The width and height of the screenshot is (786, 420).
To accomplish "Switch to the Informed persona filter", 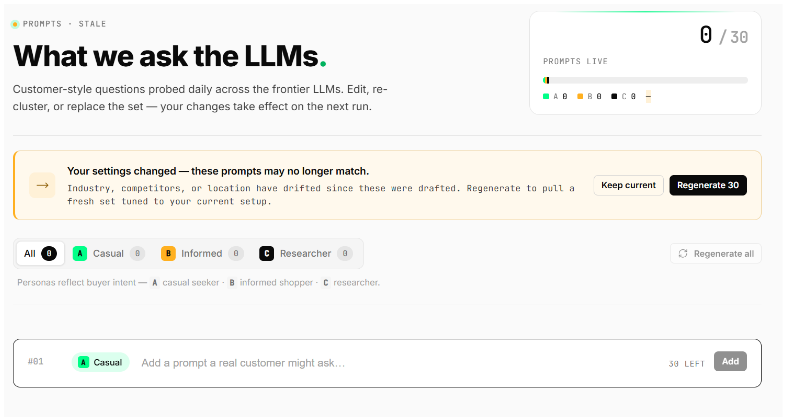I will coord(202,254).
